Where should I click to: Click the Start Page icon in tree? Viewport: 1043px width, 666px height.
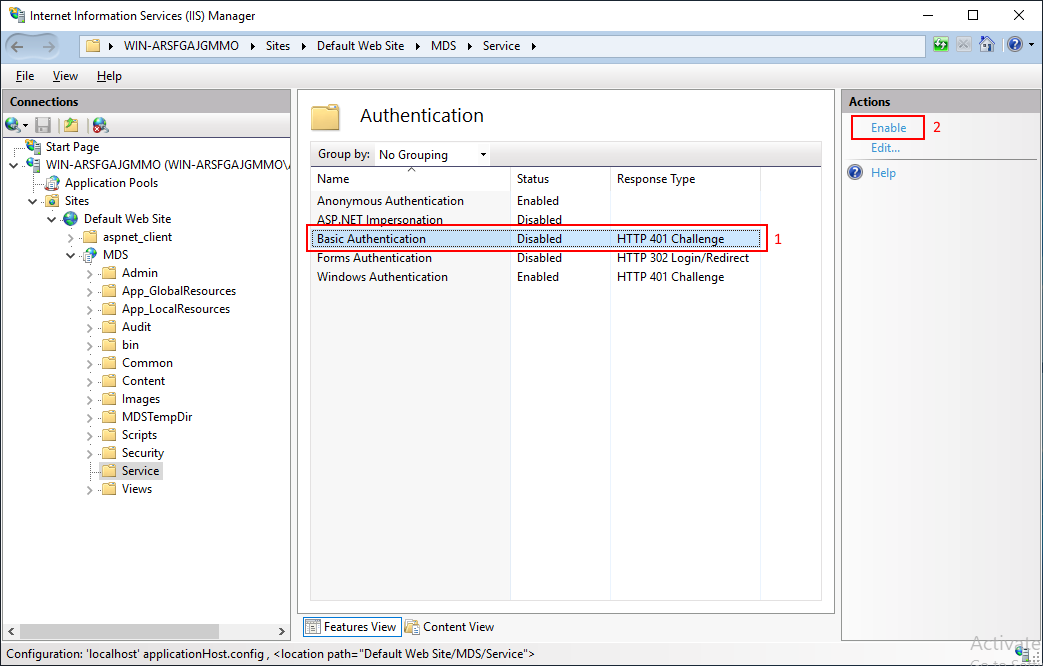tap(33, 146)
